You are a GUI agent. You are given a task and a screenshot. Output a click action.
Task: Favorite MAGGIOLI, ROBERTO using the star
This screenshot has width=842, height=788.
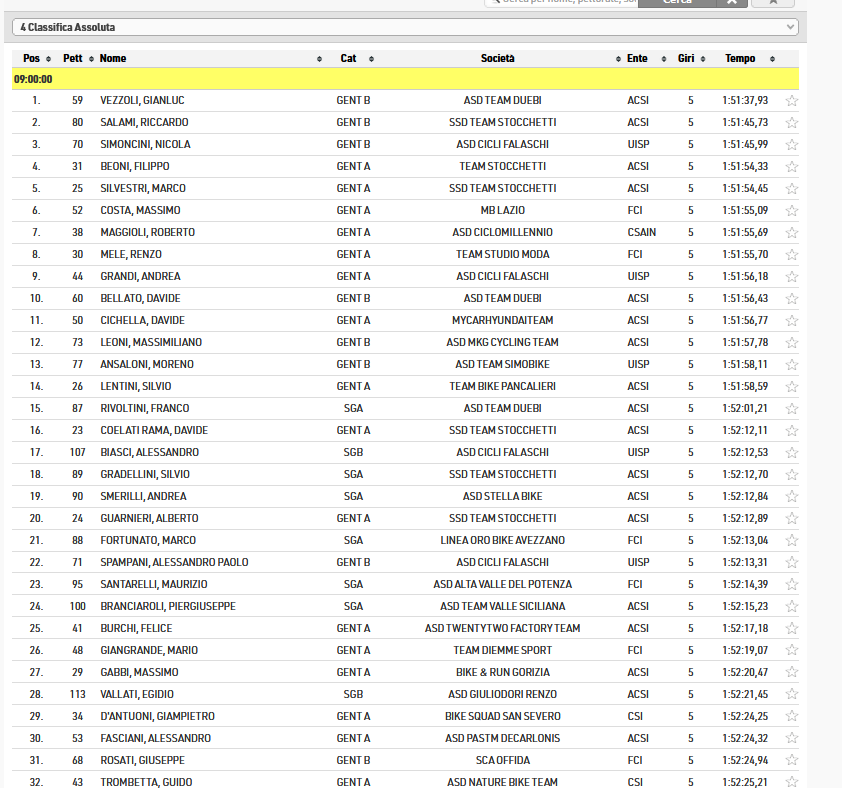click(792, 233)
